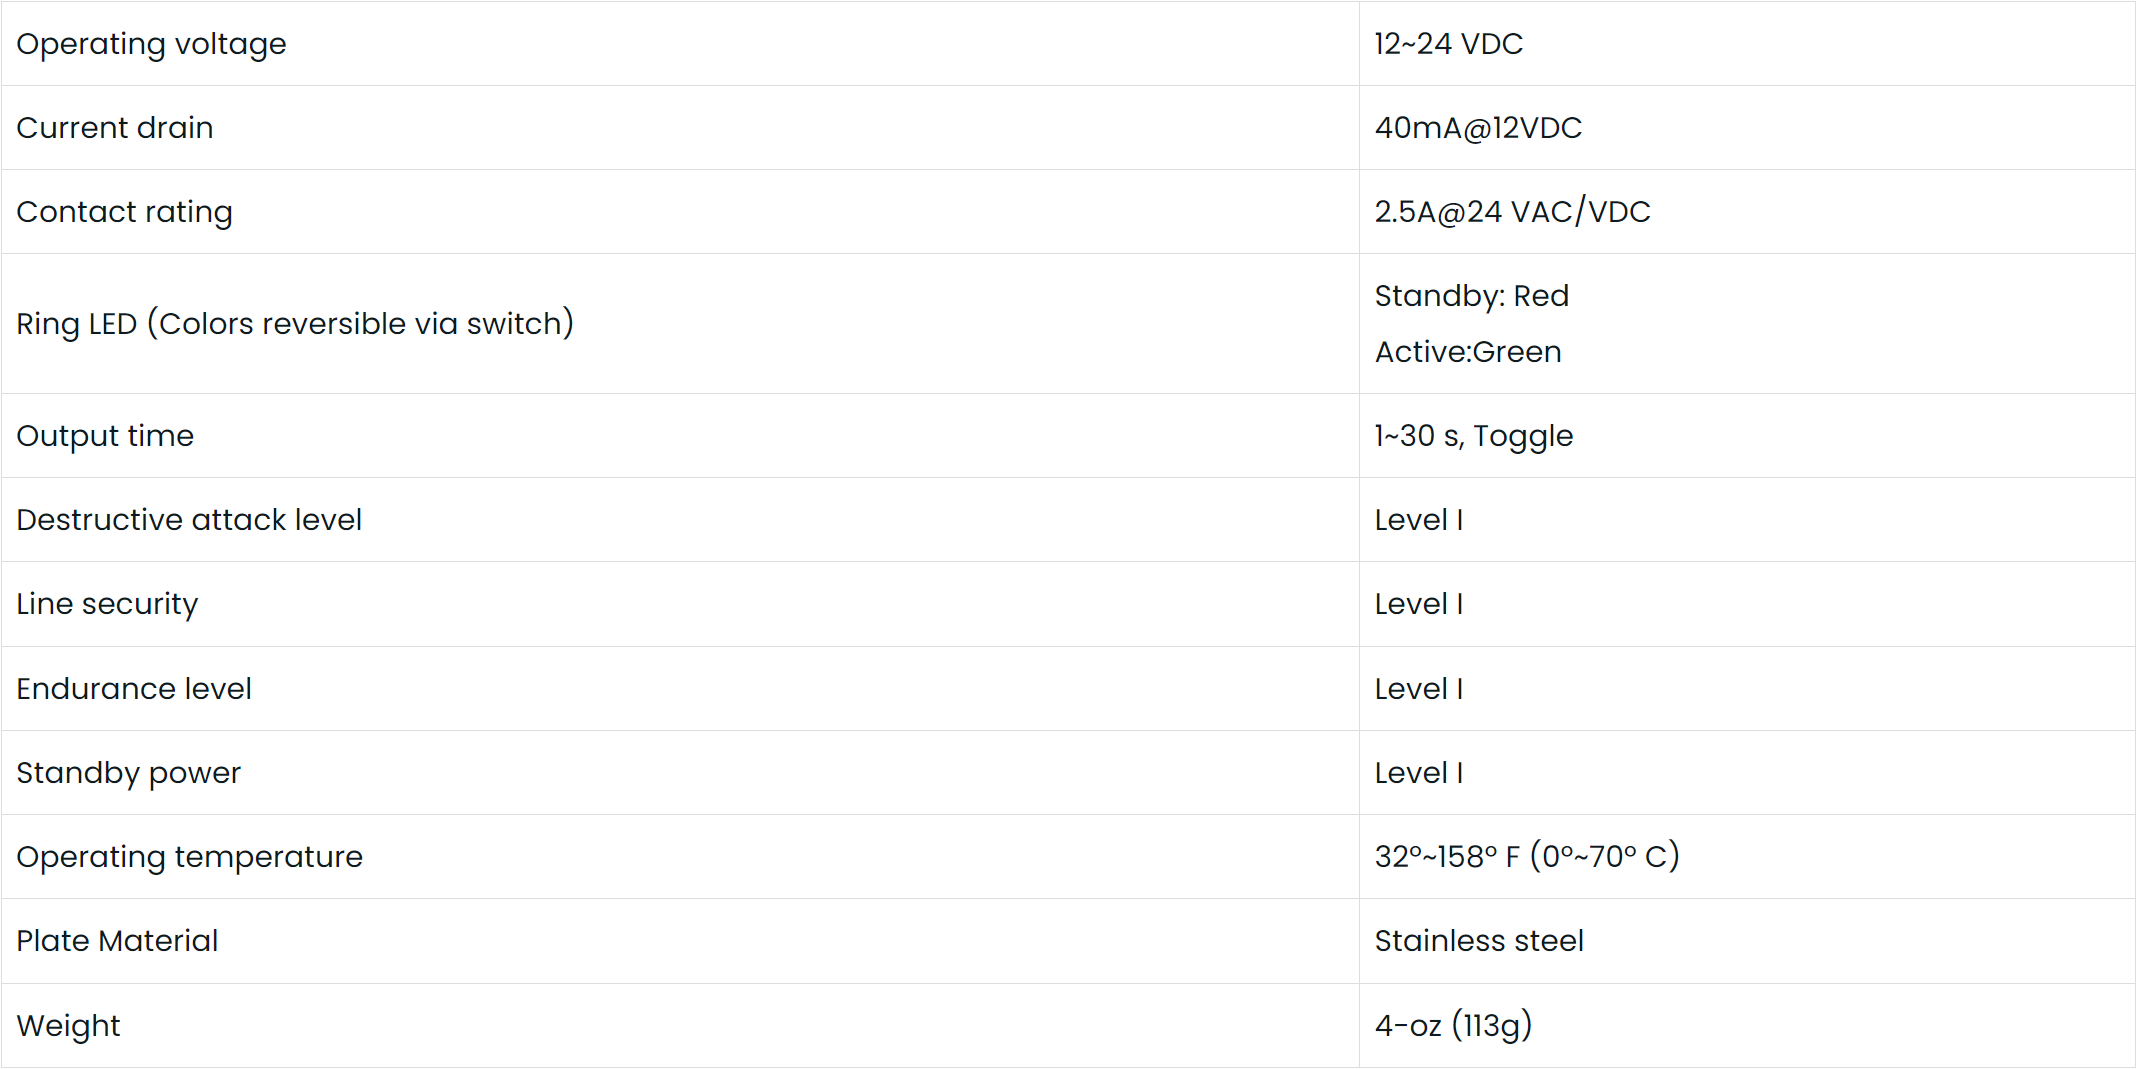Viewport: 2139px width, 1070px height.
Task: Click the Current drain label
Action: (x=115, y=128)
